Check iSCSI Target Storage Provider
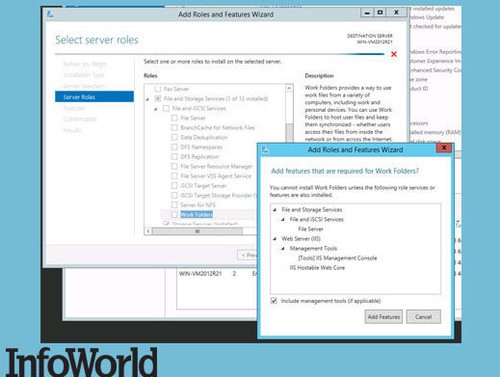 pyautogui.click(x=174, y=195)
